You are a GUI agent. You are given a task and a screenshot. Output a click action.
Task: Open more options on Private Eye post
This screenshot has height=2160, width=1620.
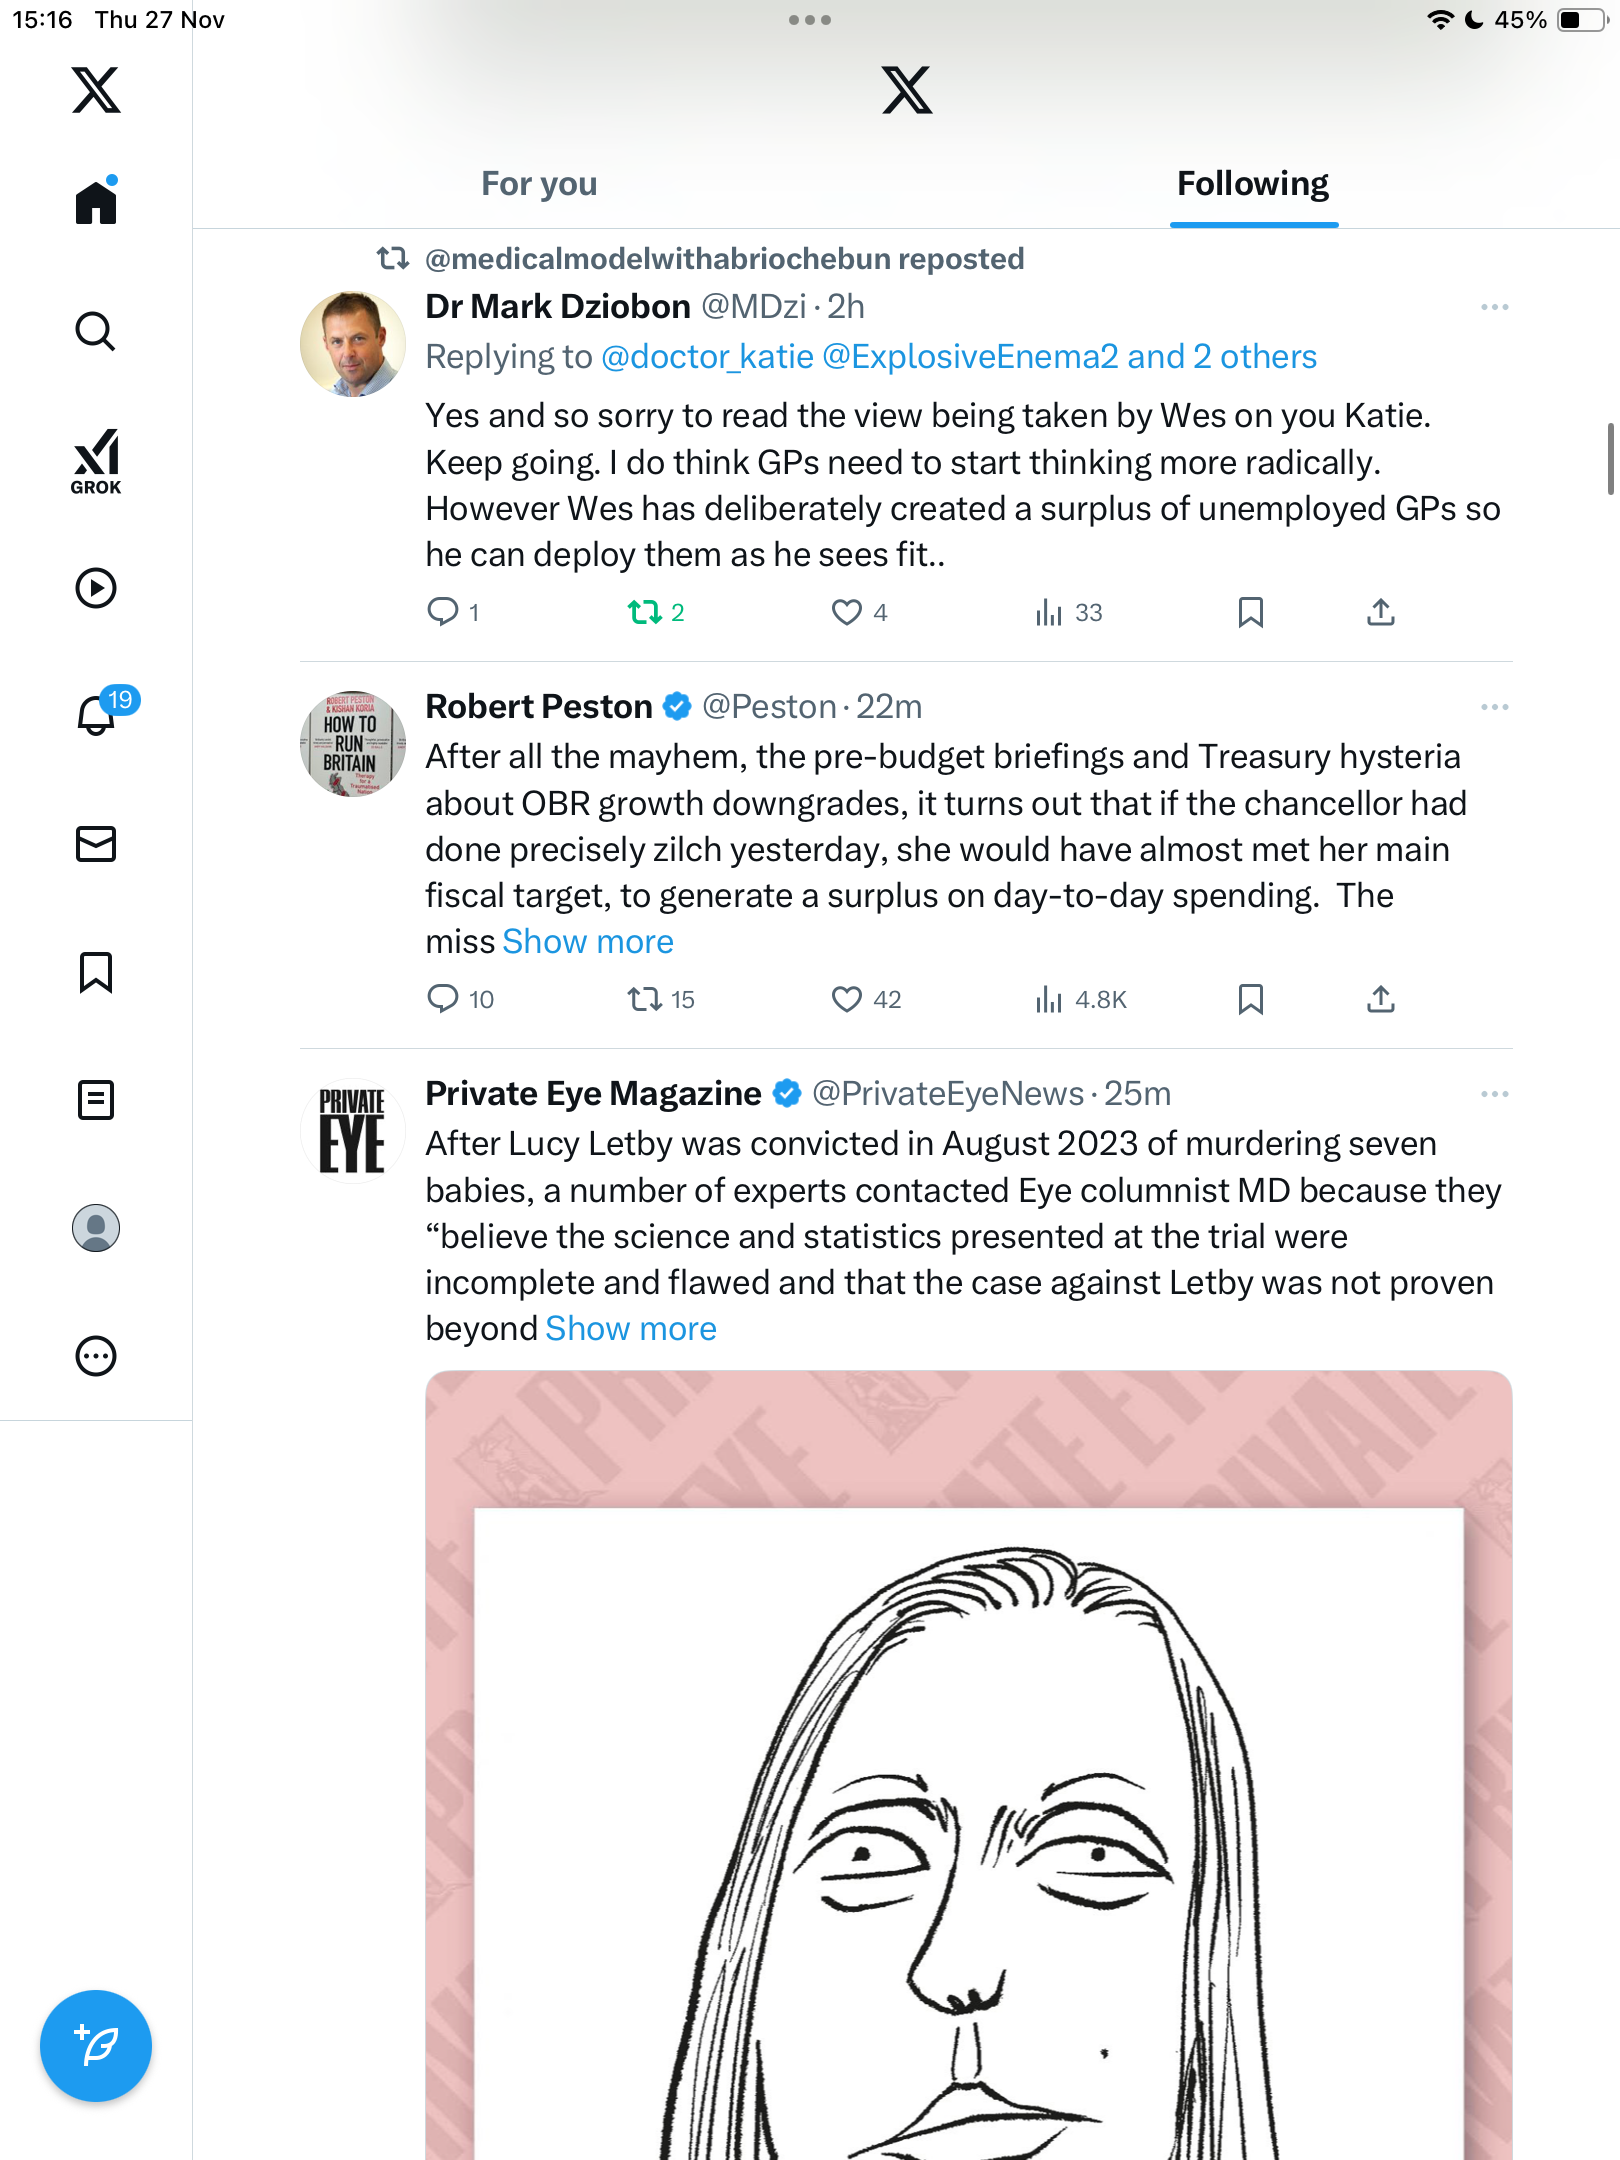pos(1494,1094)
